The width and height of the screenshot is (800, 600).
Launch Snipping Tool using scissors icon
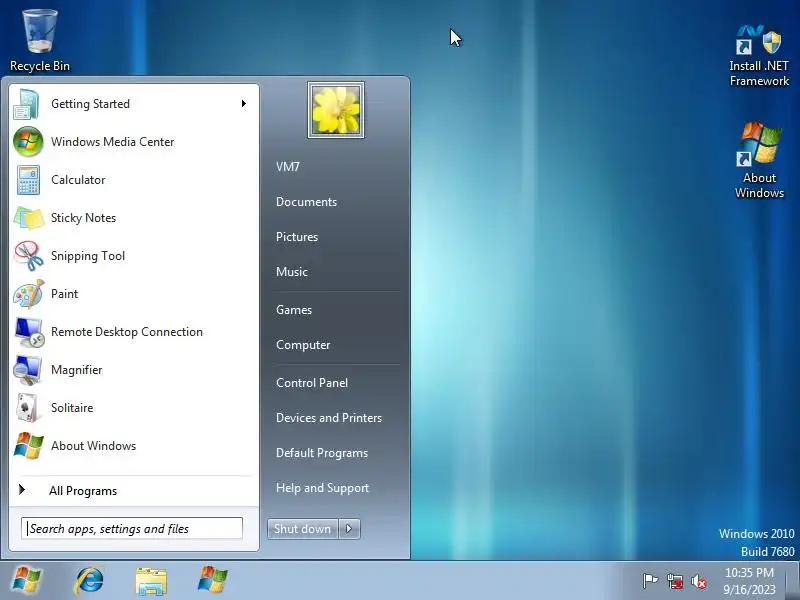[x=28, y=256]
